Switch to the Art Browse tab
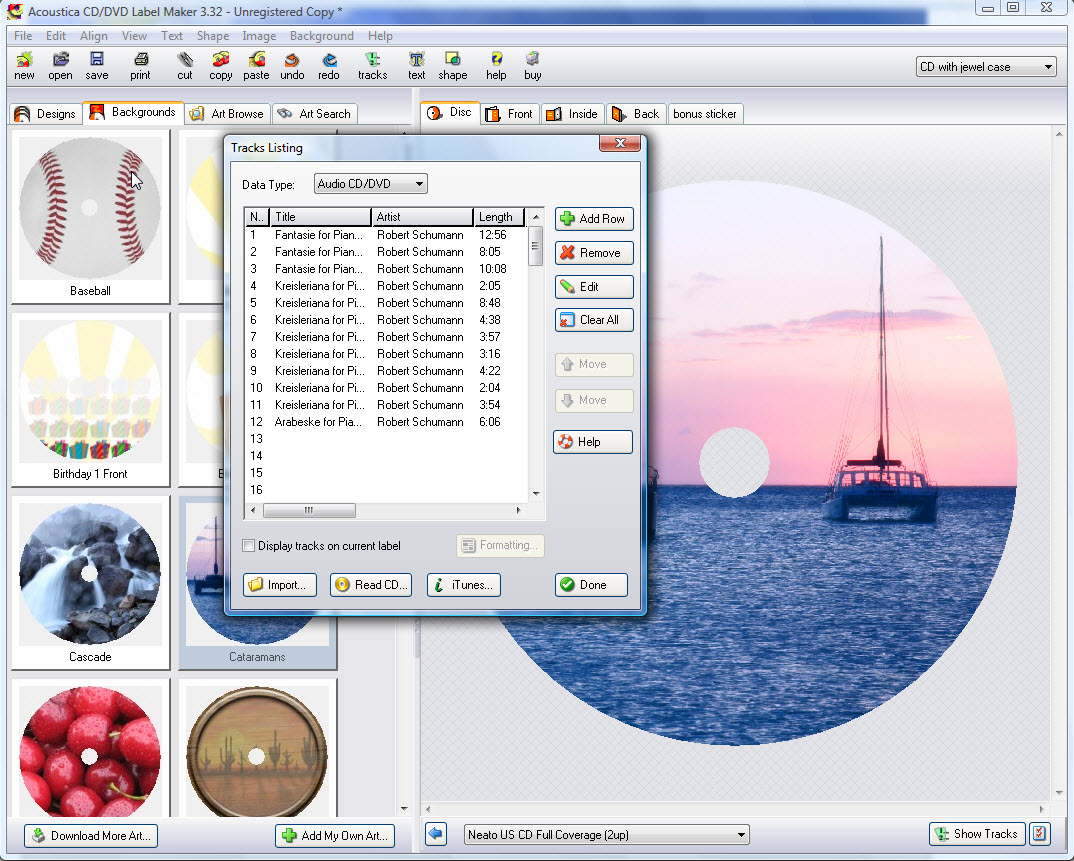Viewport: 1074px width, 861px height. tap(227, 114)
